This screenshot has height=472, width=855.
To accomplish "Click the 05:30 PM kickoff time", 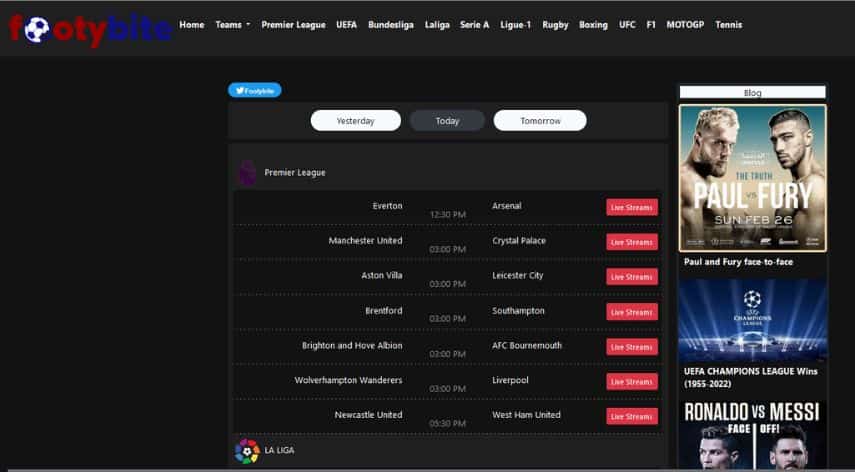I will click(448, 423).
